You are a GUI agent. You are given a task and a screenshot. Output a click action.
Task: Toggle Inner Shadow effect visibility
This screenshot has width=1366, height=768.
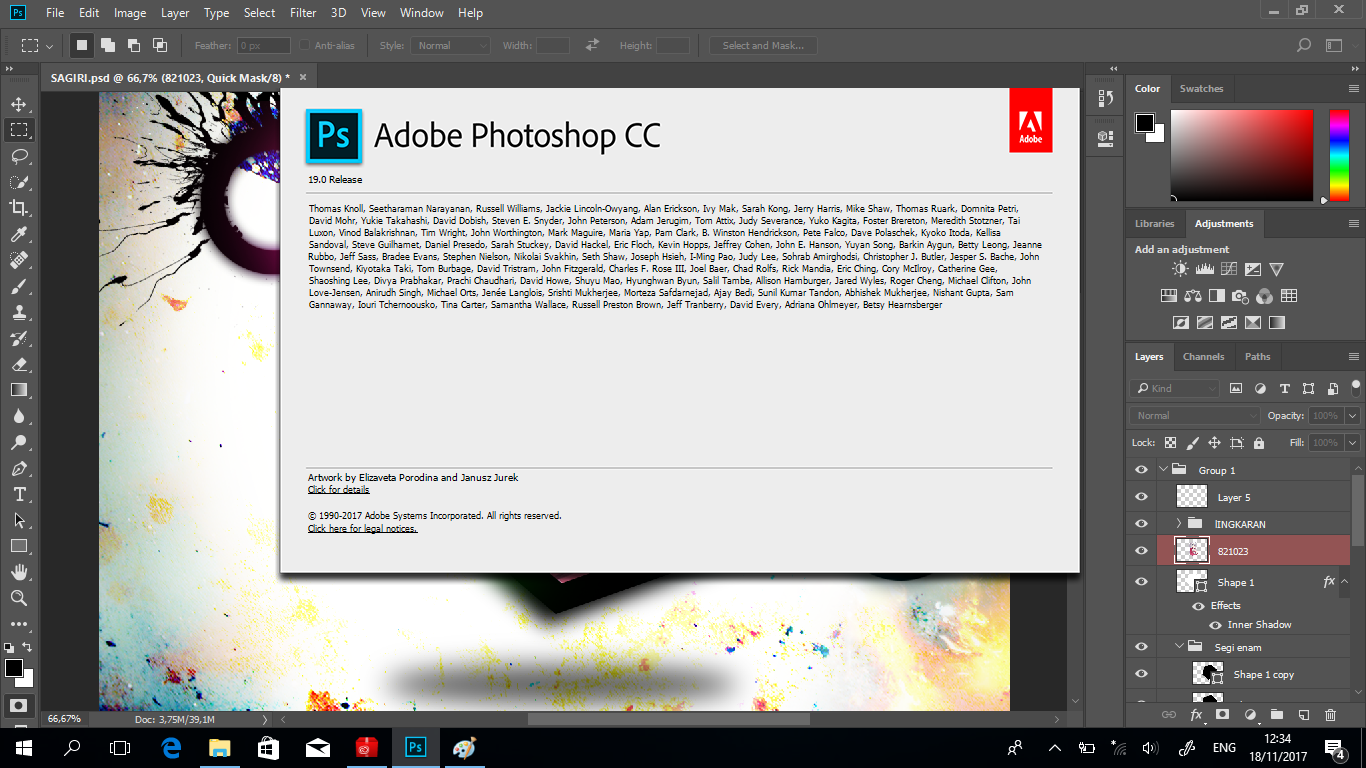point(1216,625)
